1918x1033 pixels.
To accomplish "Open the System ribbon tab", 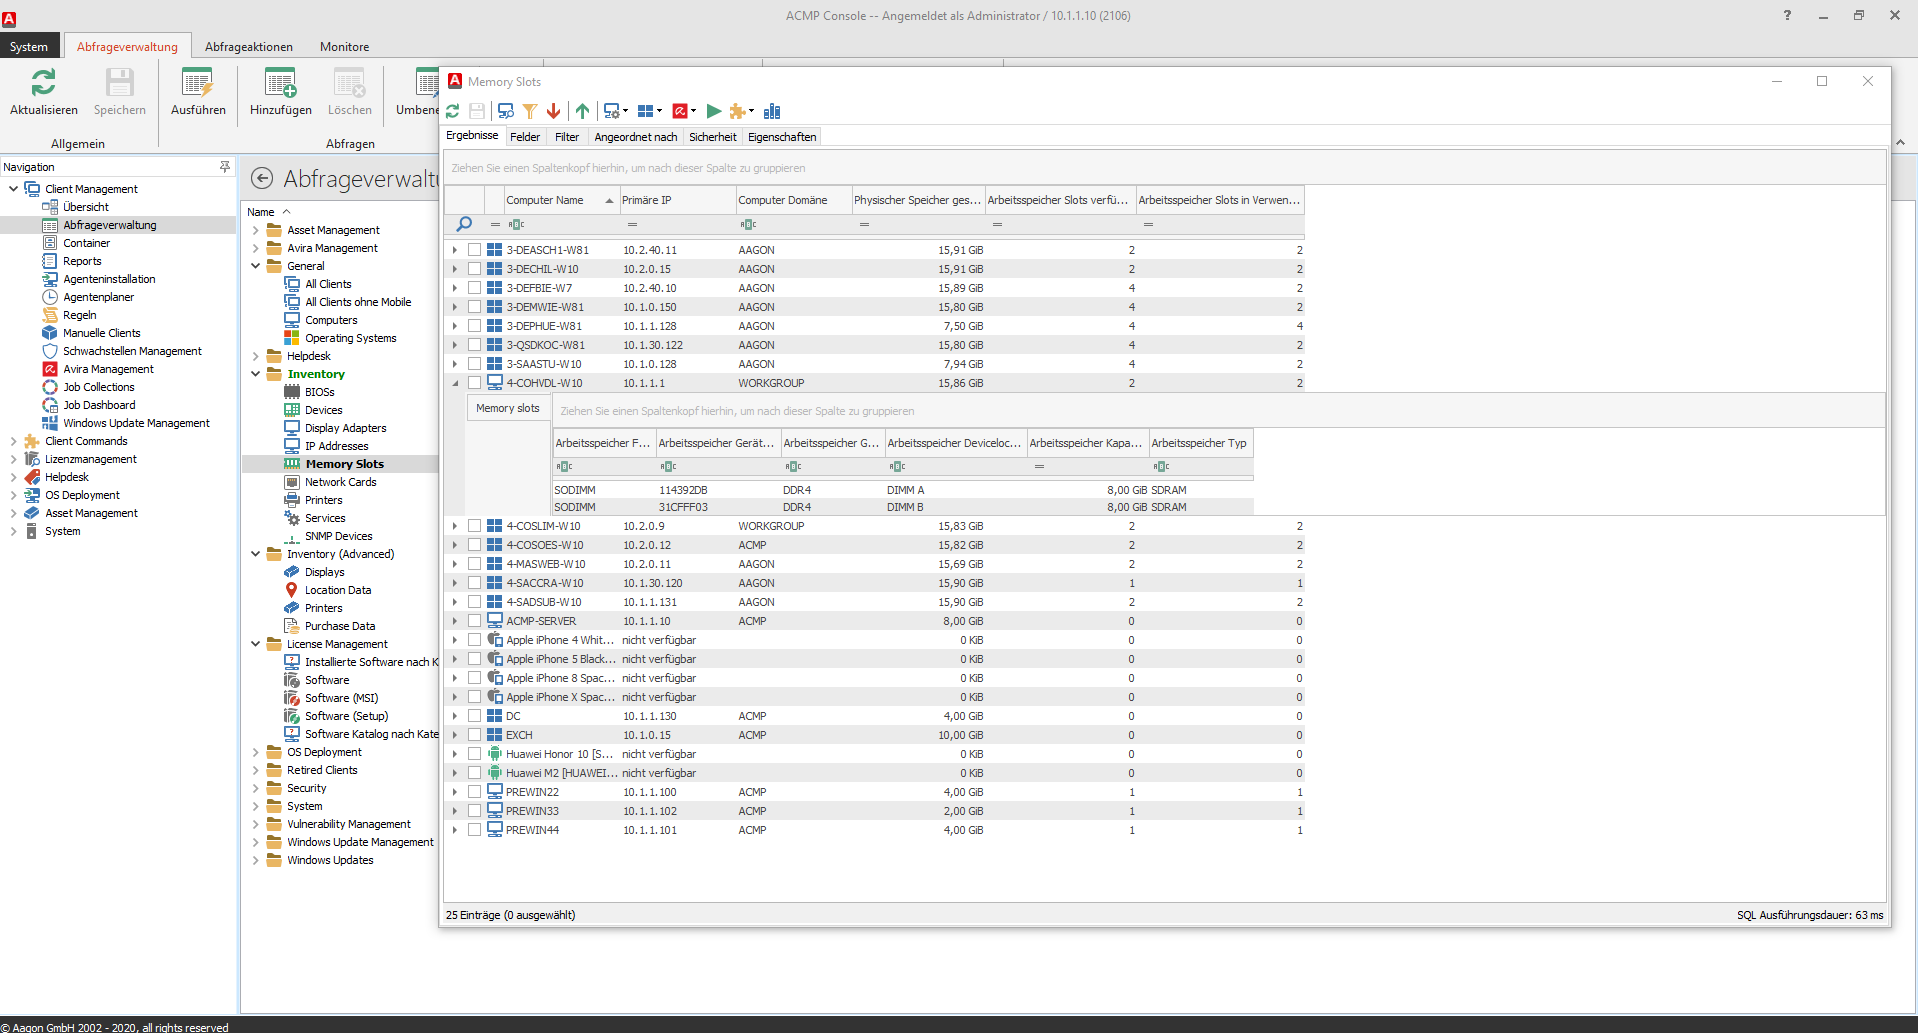I will (29, 47).
